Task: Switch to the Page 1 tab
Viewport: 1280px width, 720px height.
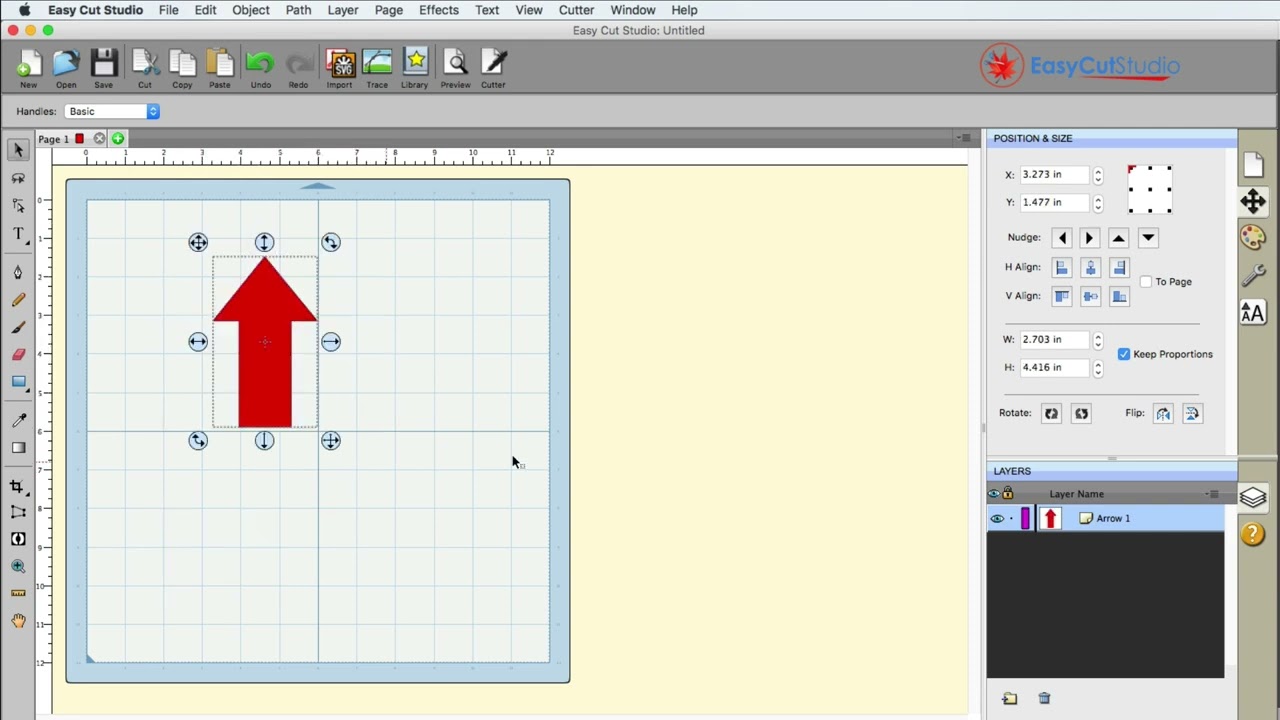Action: click(x=54, y=139)
